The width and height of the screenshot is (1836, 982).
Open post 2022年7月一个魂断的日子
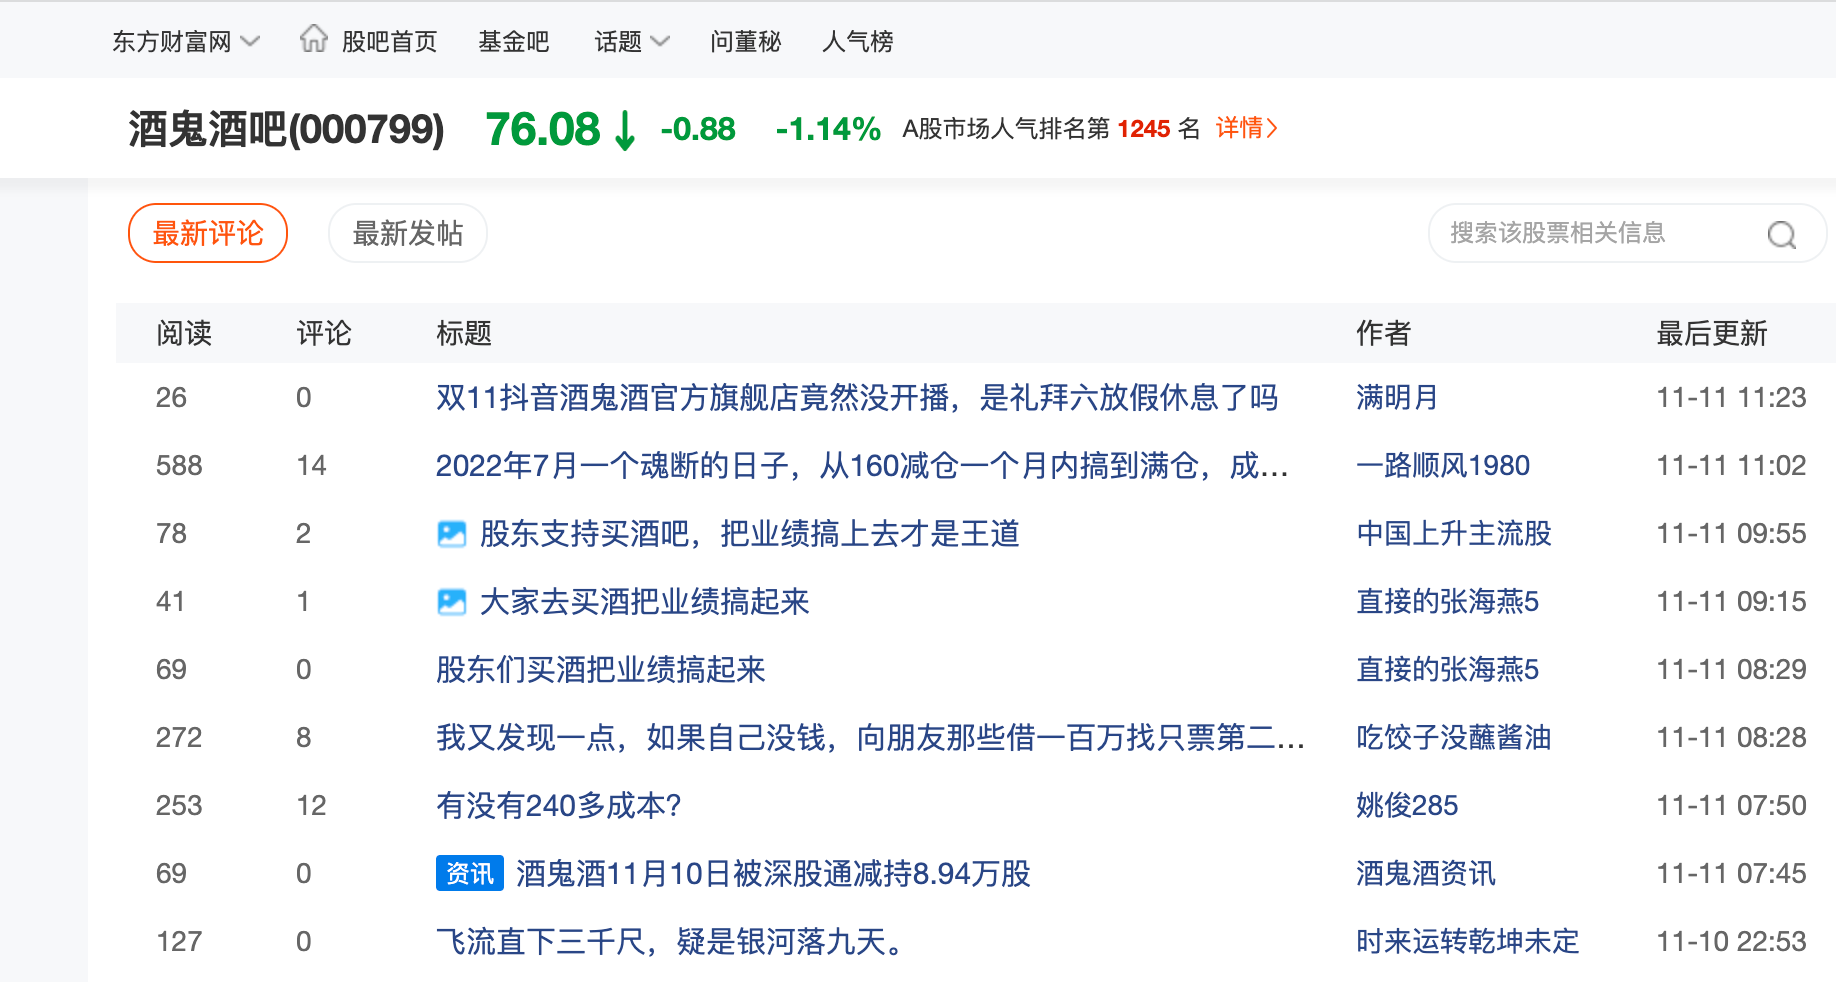point(862,466)
